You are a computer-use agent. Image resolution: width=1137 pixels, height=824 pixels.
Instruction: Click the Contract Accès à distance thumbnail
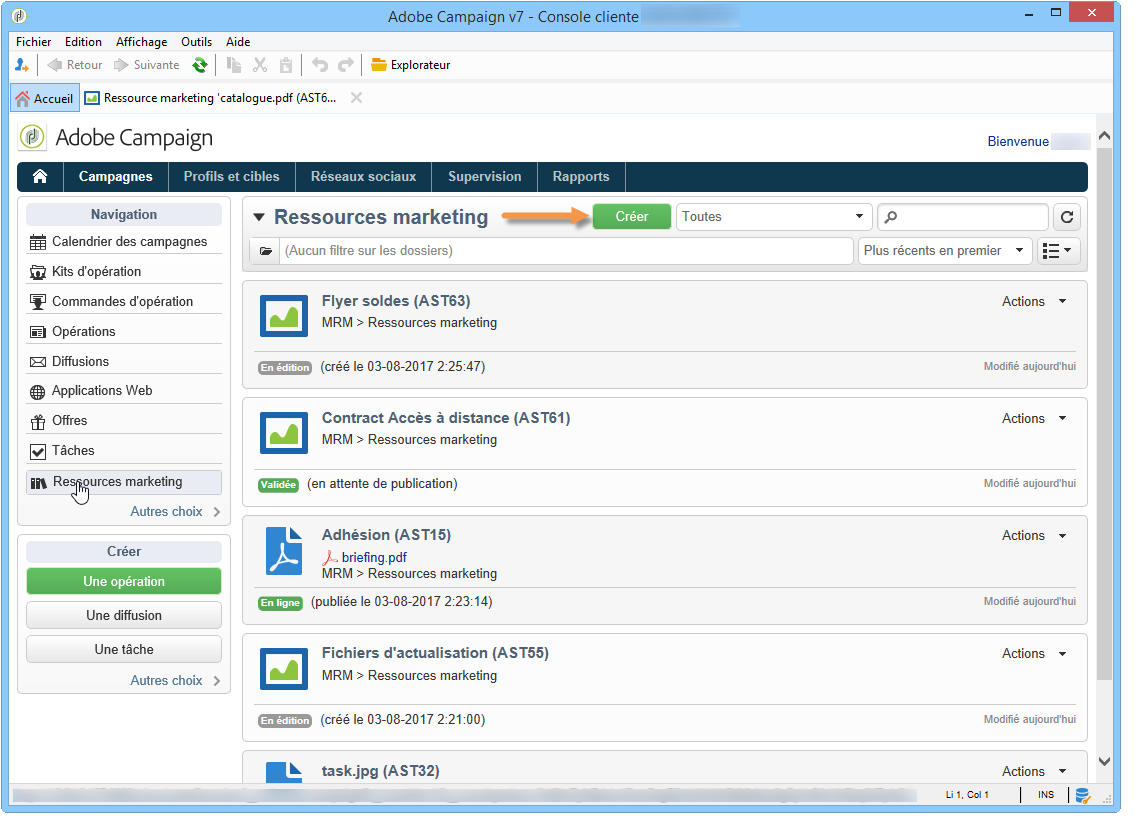coord(284,433)
